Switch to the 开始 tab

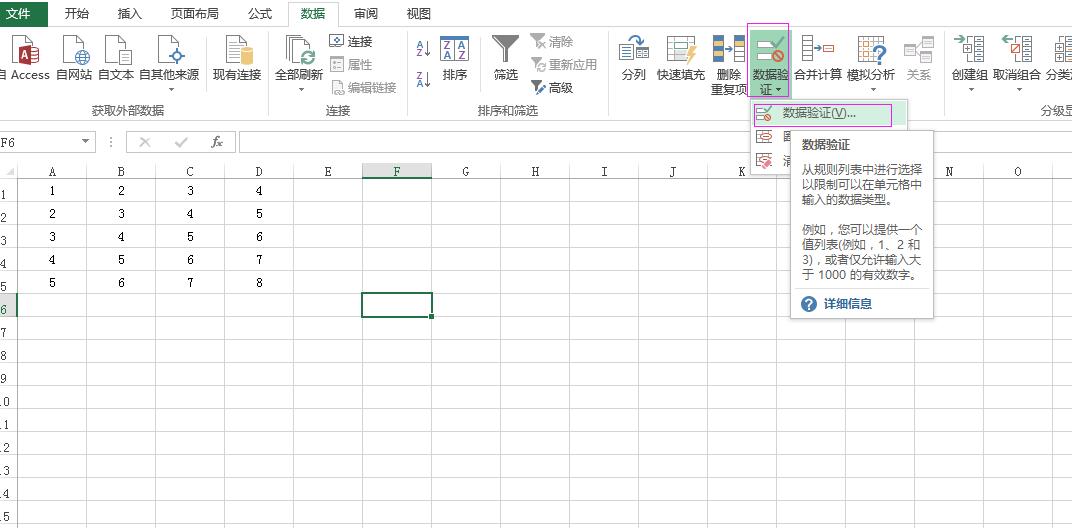[x=77, y=14]
